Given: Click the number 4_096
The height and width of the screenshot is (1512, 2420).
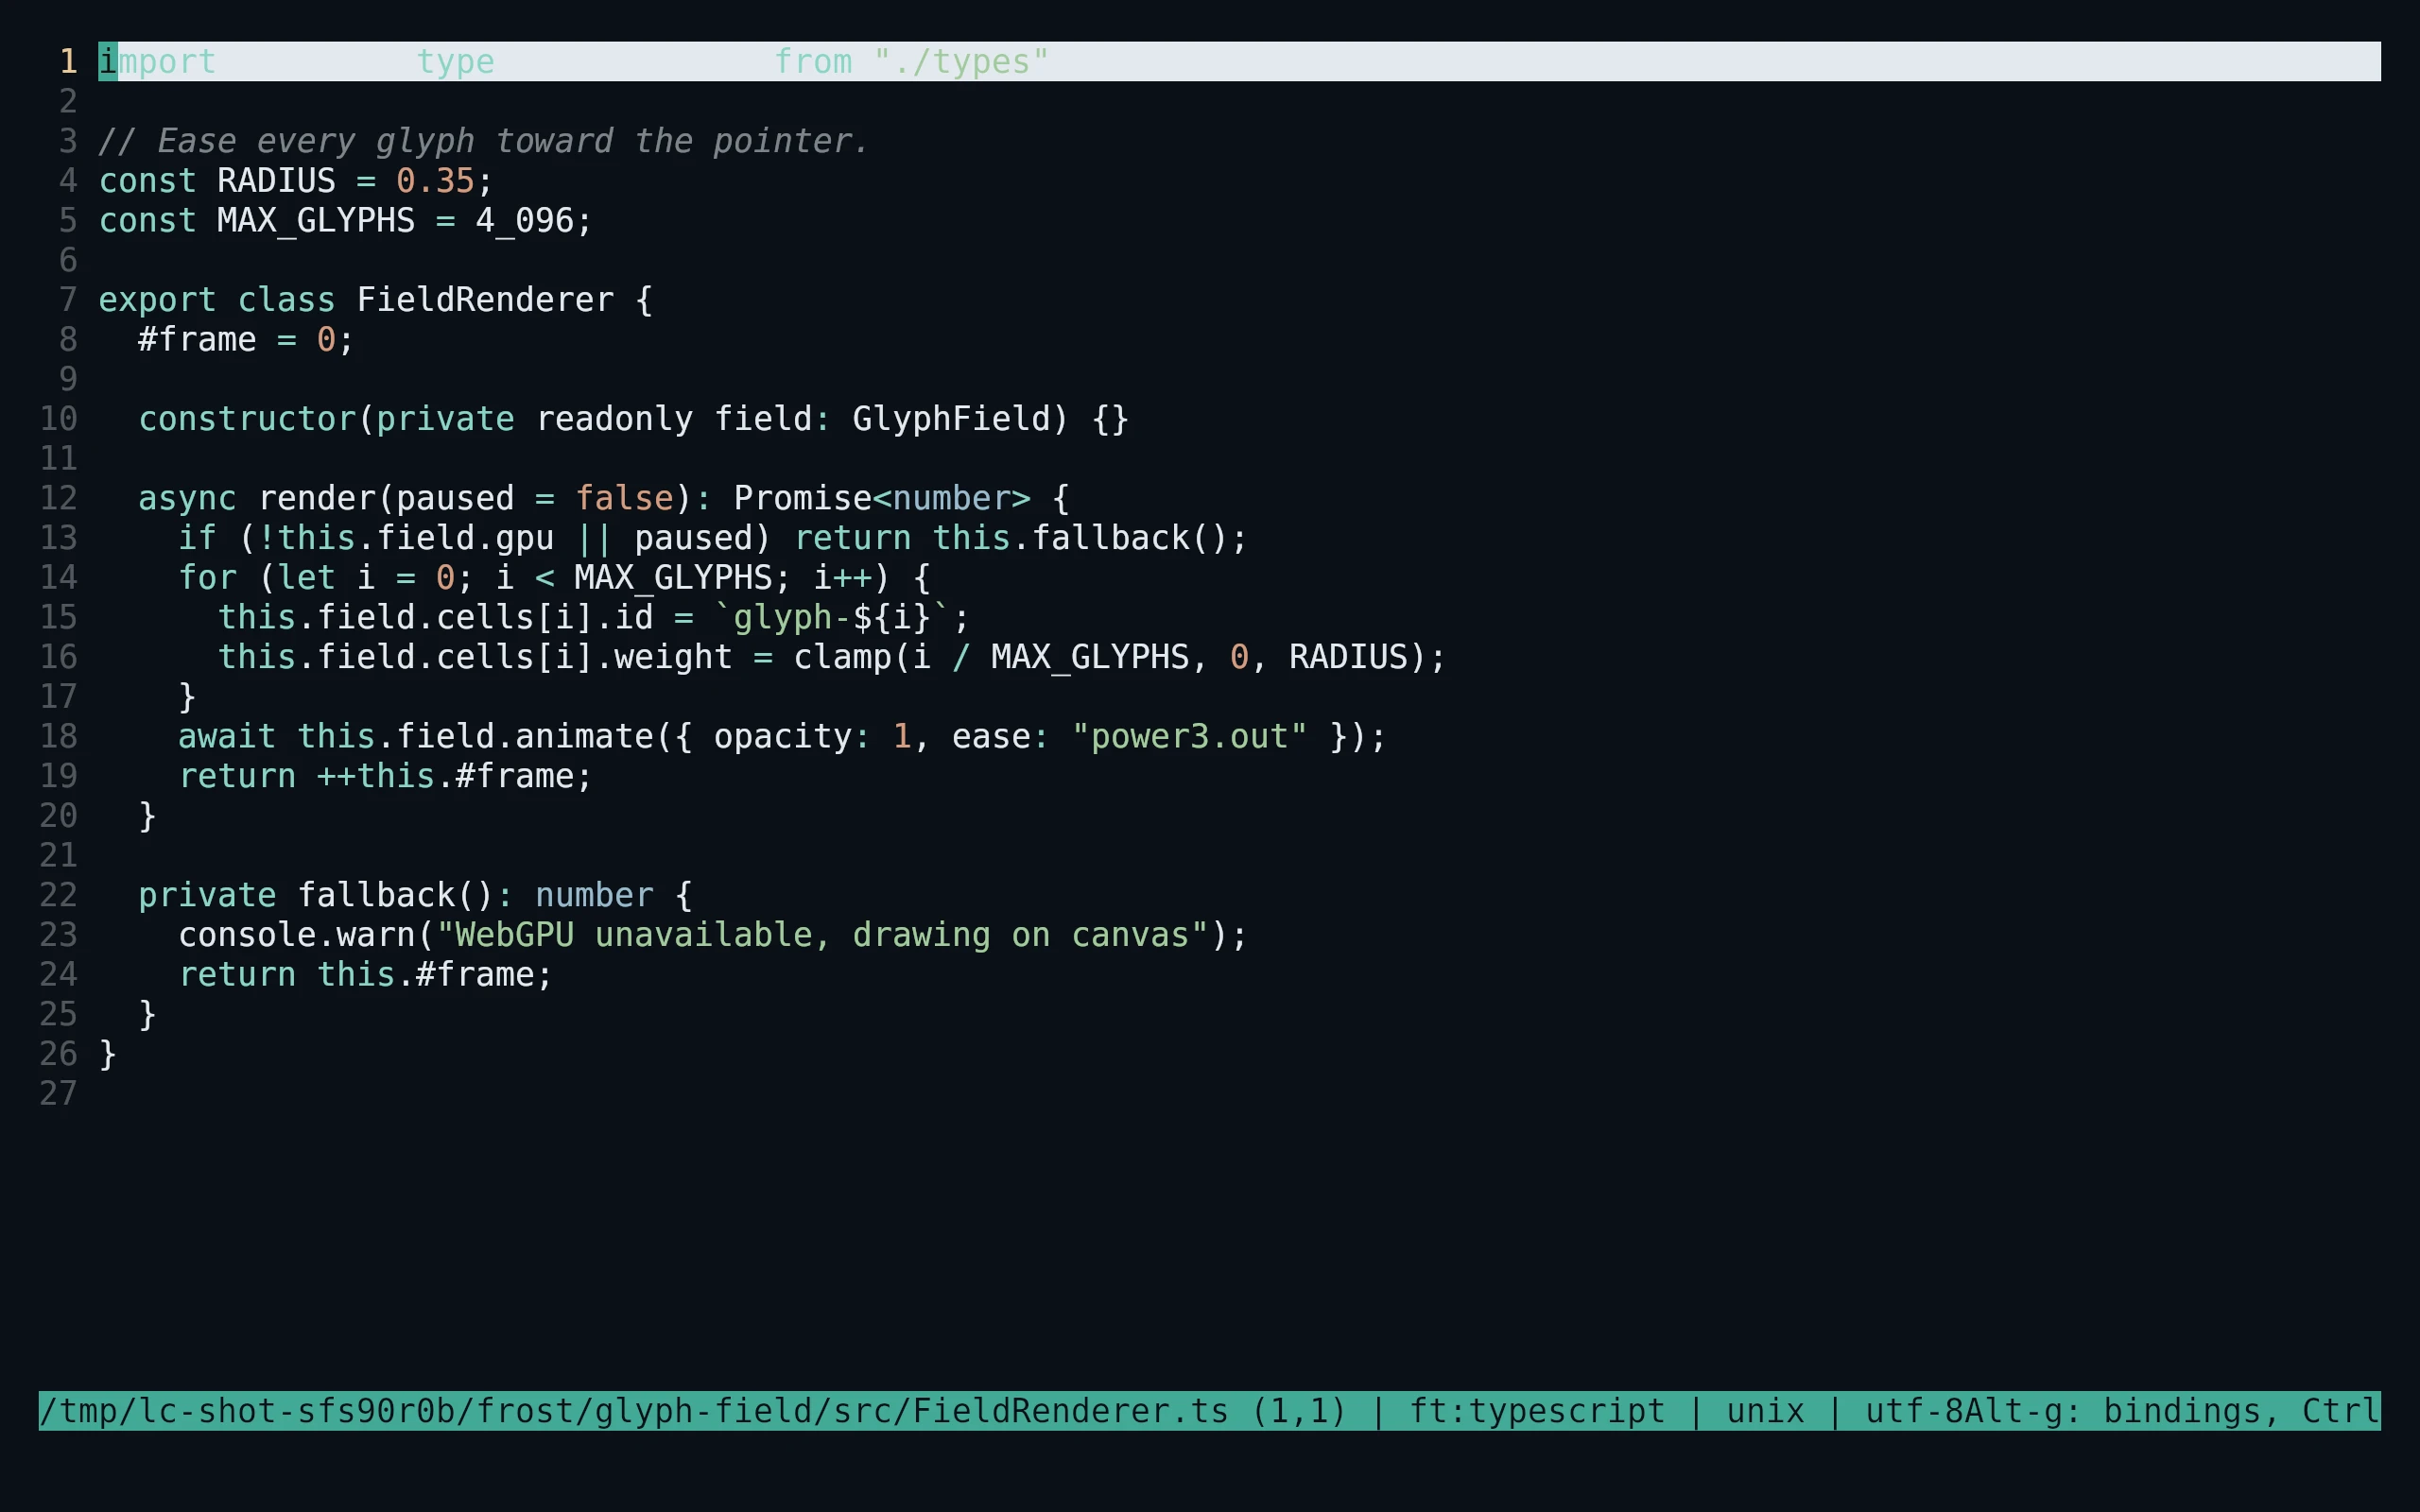Looking at the screenshot, I should click(525, 221).
